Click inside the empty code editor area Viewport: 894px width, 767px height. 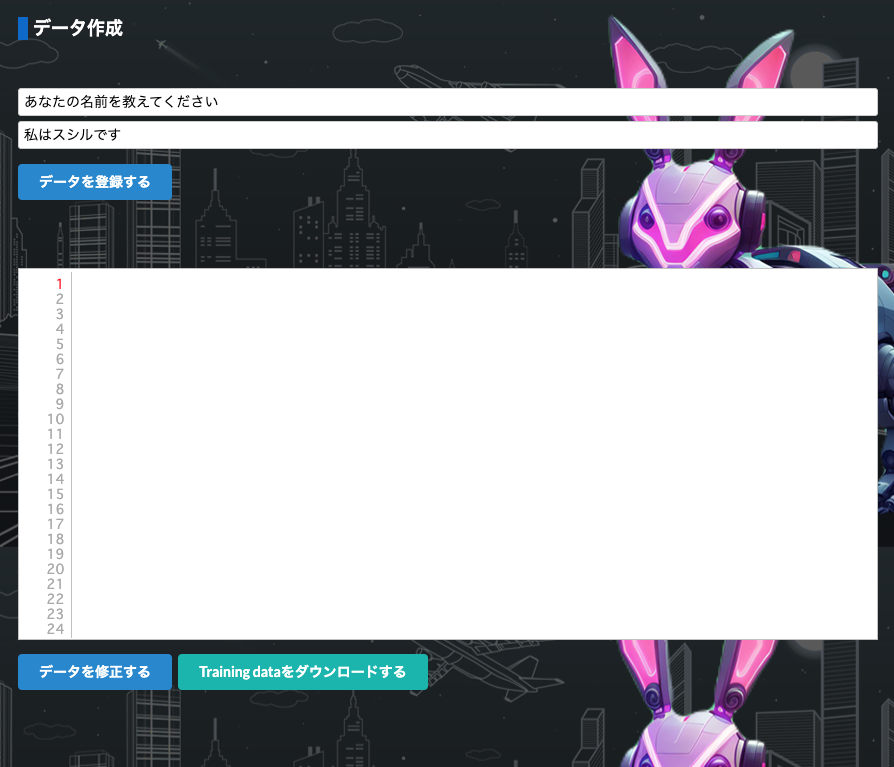[474, 450]
